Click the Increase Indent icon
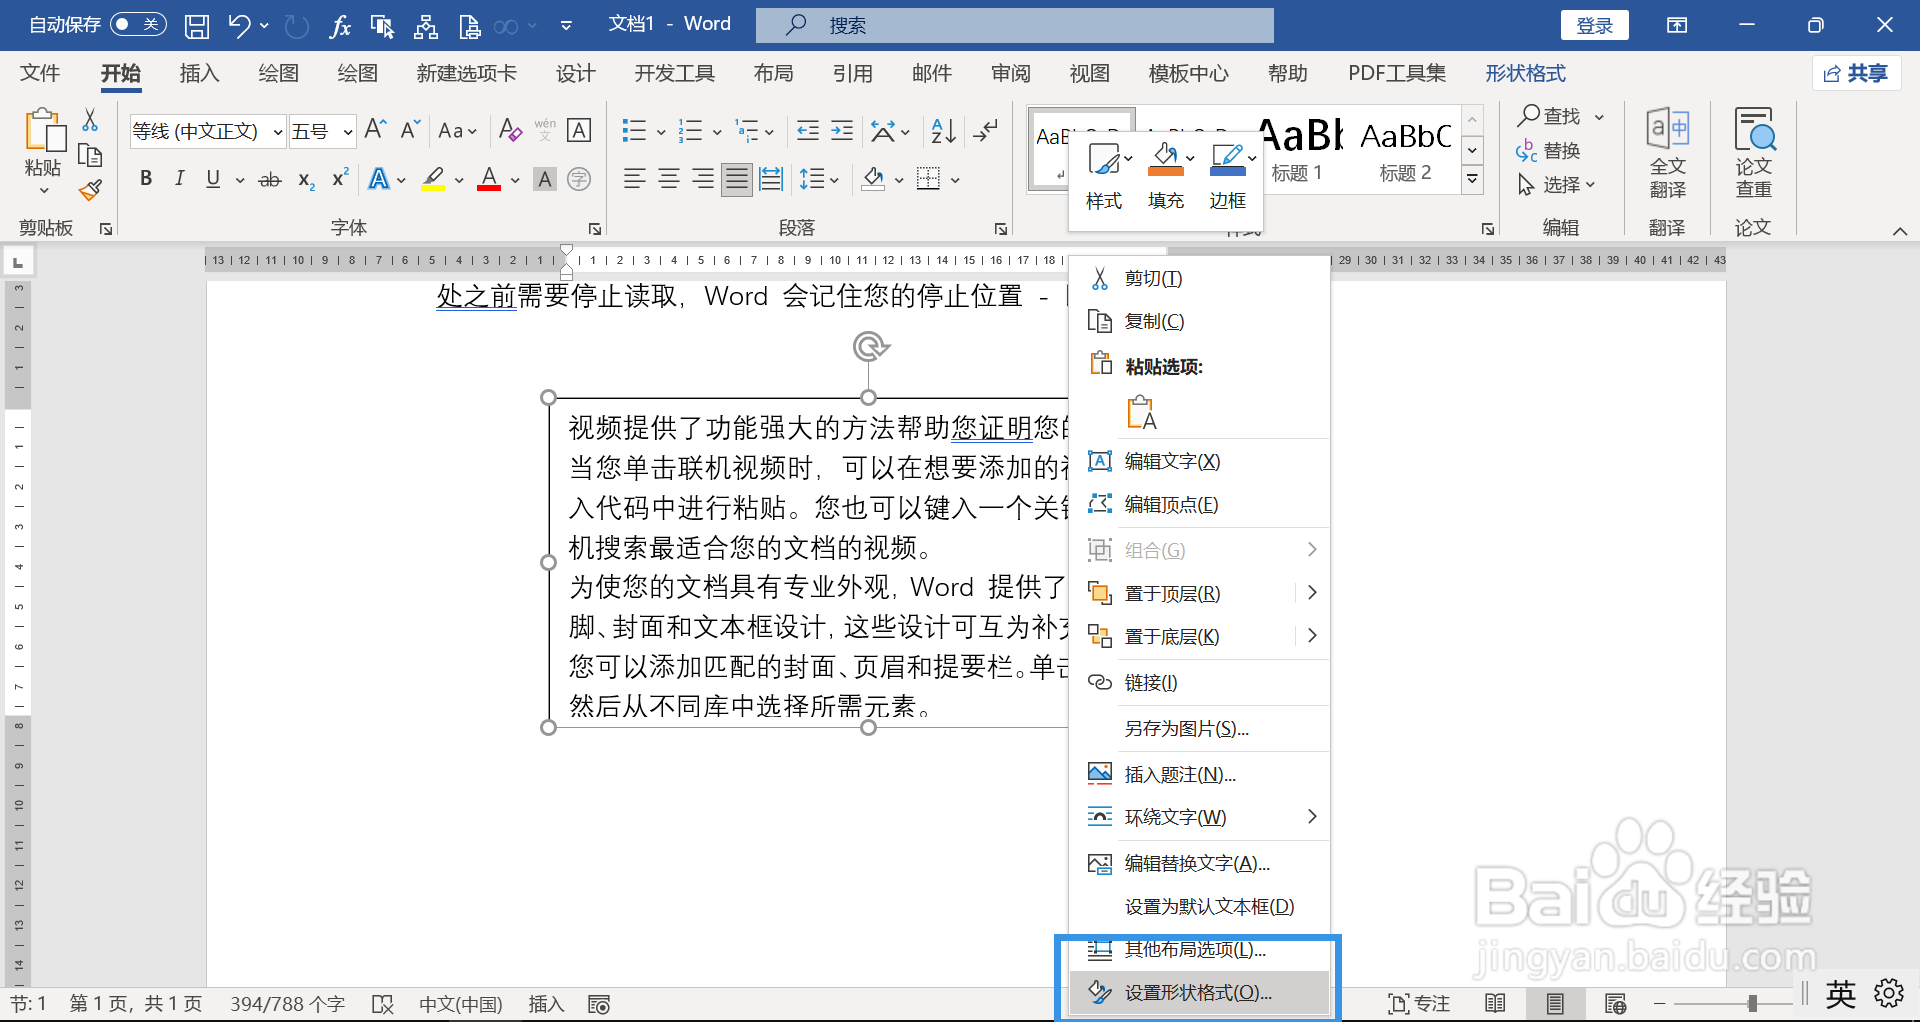1920x1022 pixels. pos(842,131)
